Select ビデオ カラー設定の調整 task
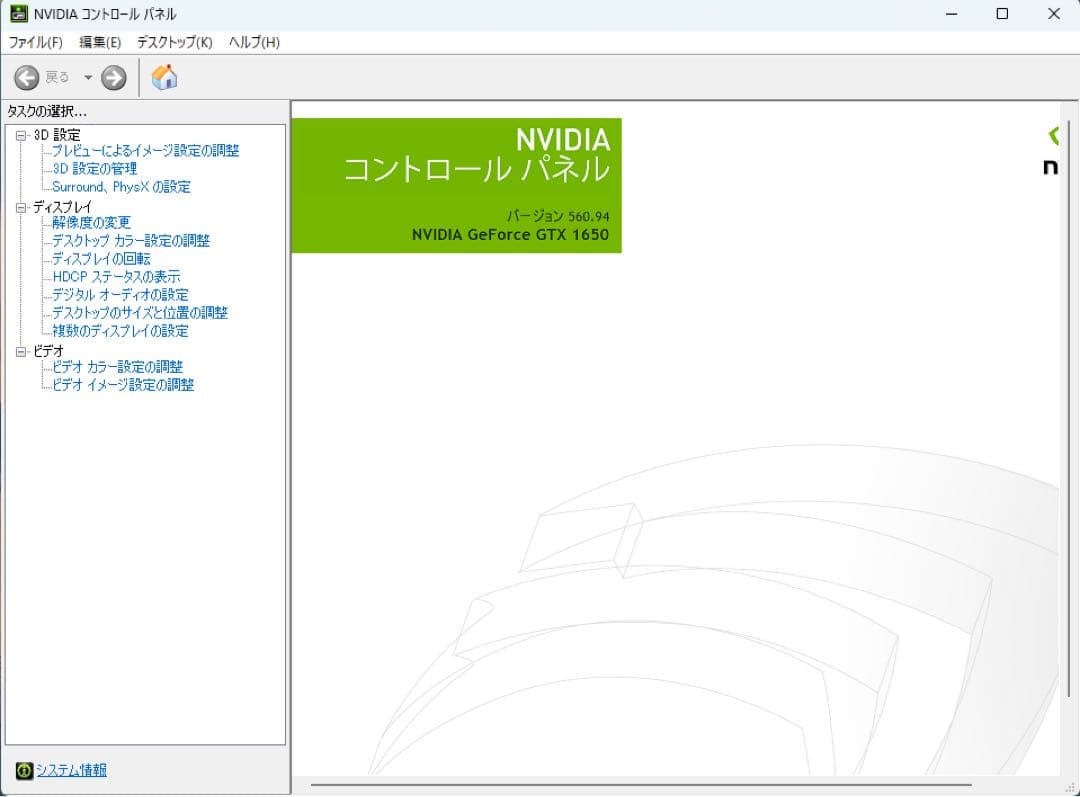The height and width of the screenshot is (797, 1080). tap(119, 367)
